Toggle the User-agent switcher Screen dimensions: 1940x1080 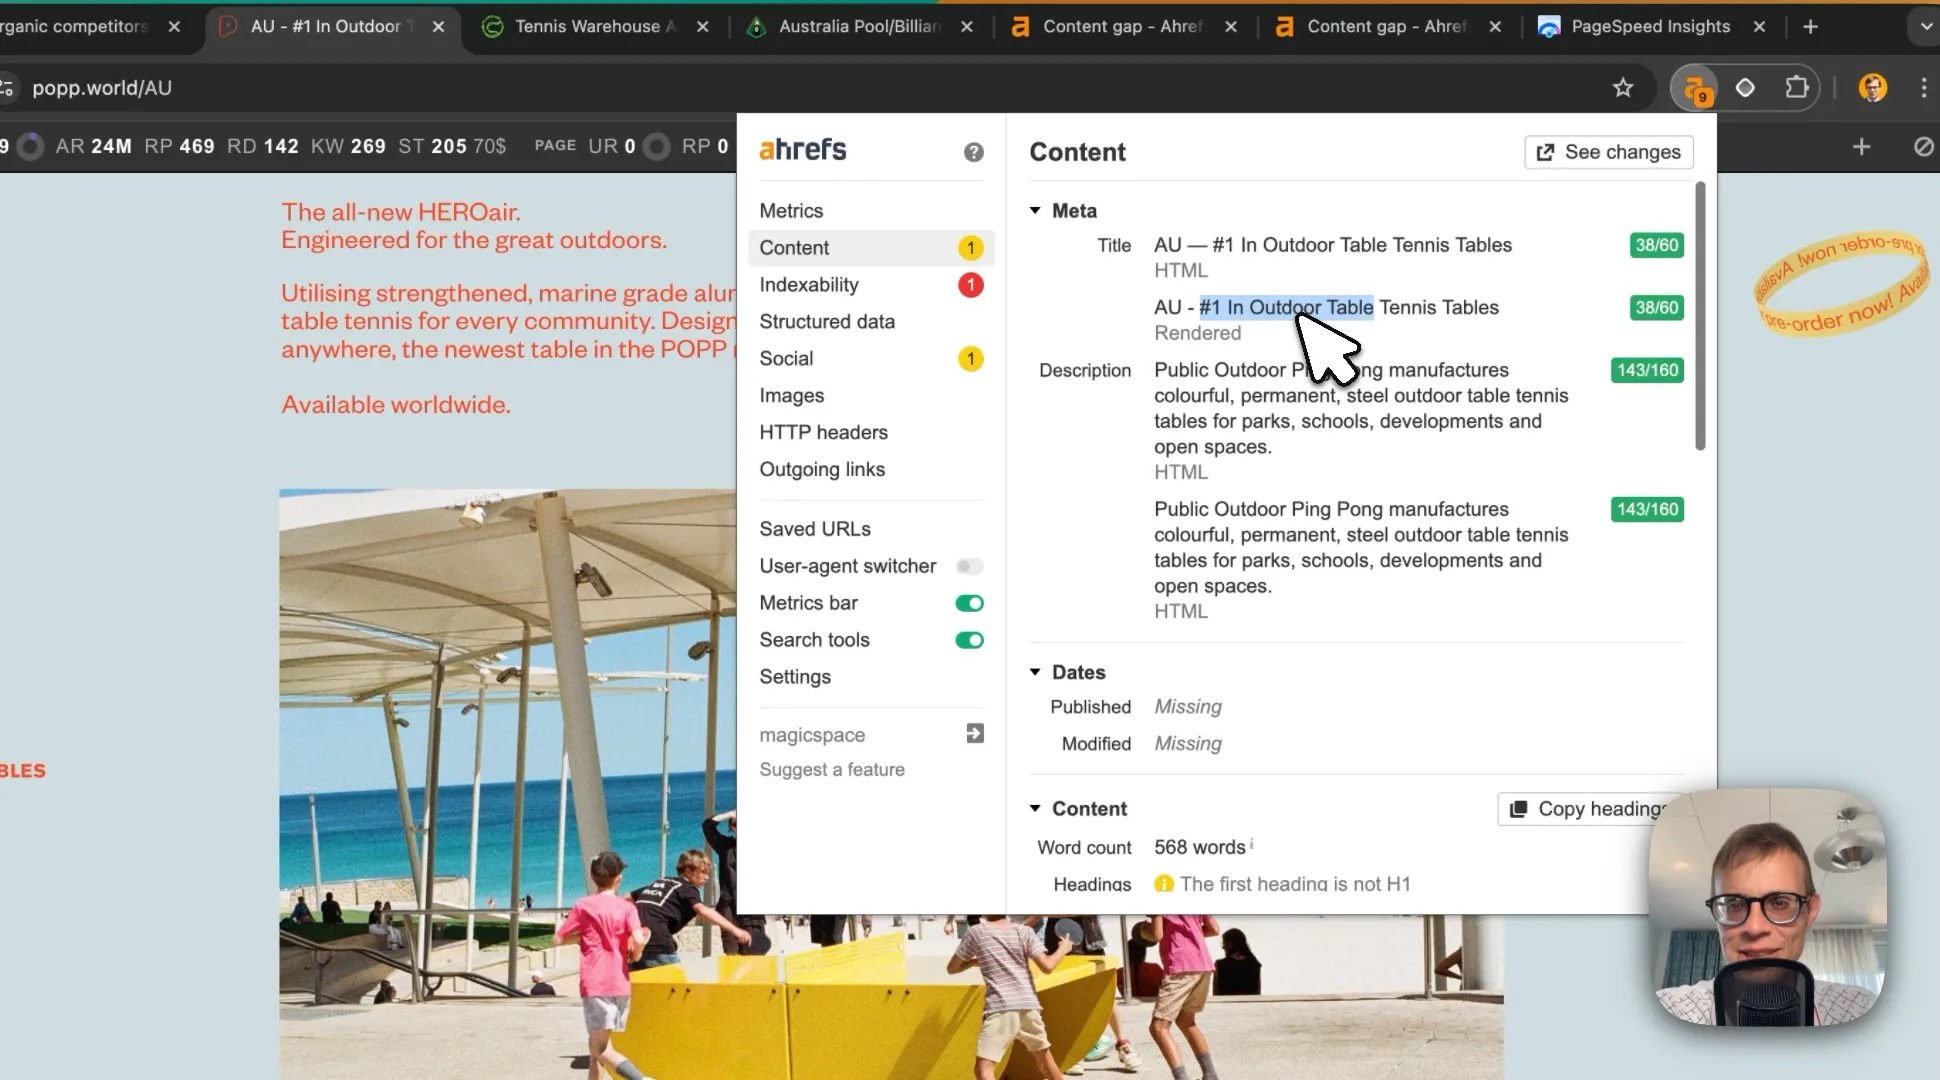click(969, 567)
